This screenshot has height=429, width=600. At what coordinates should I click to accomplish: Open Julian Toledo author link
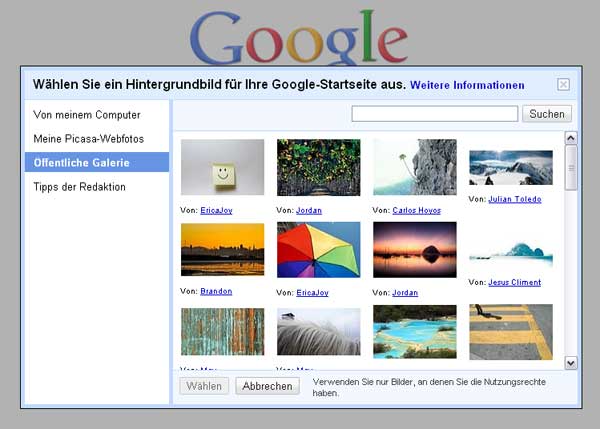515,199
